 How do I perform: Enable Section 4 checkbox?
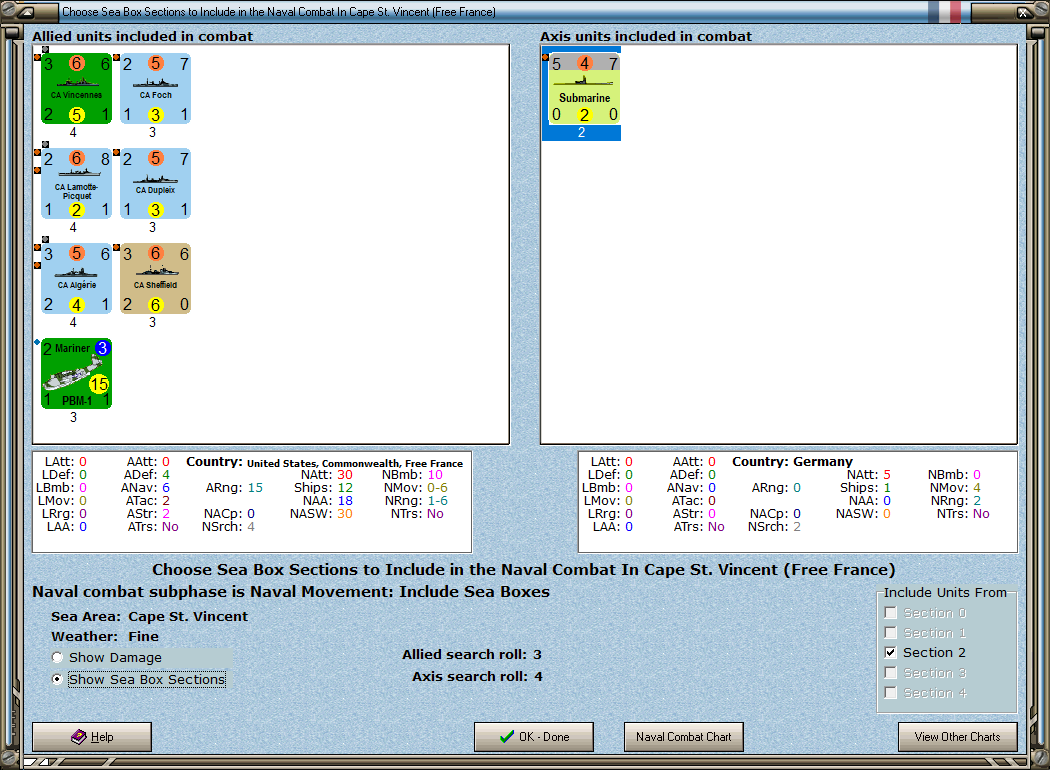pos(891,693)
